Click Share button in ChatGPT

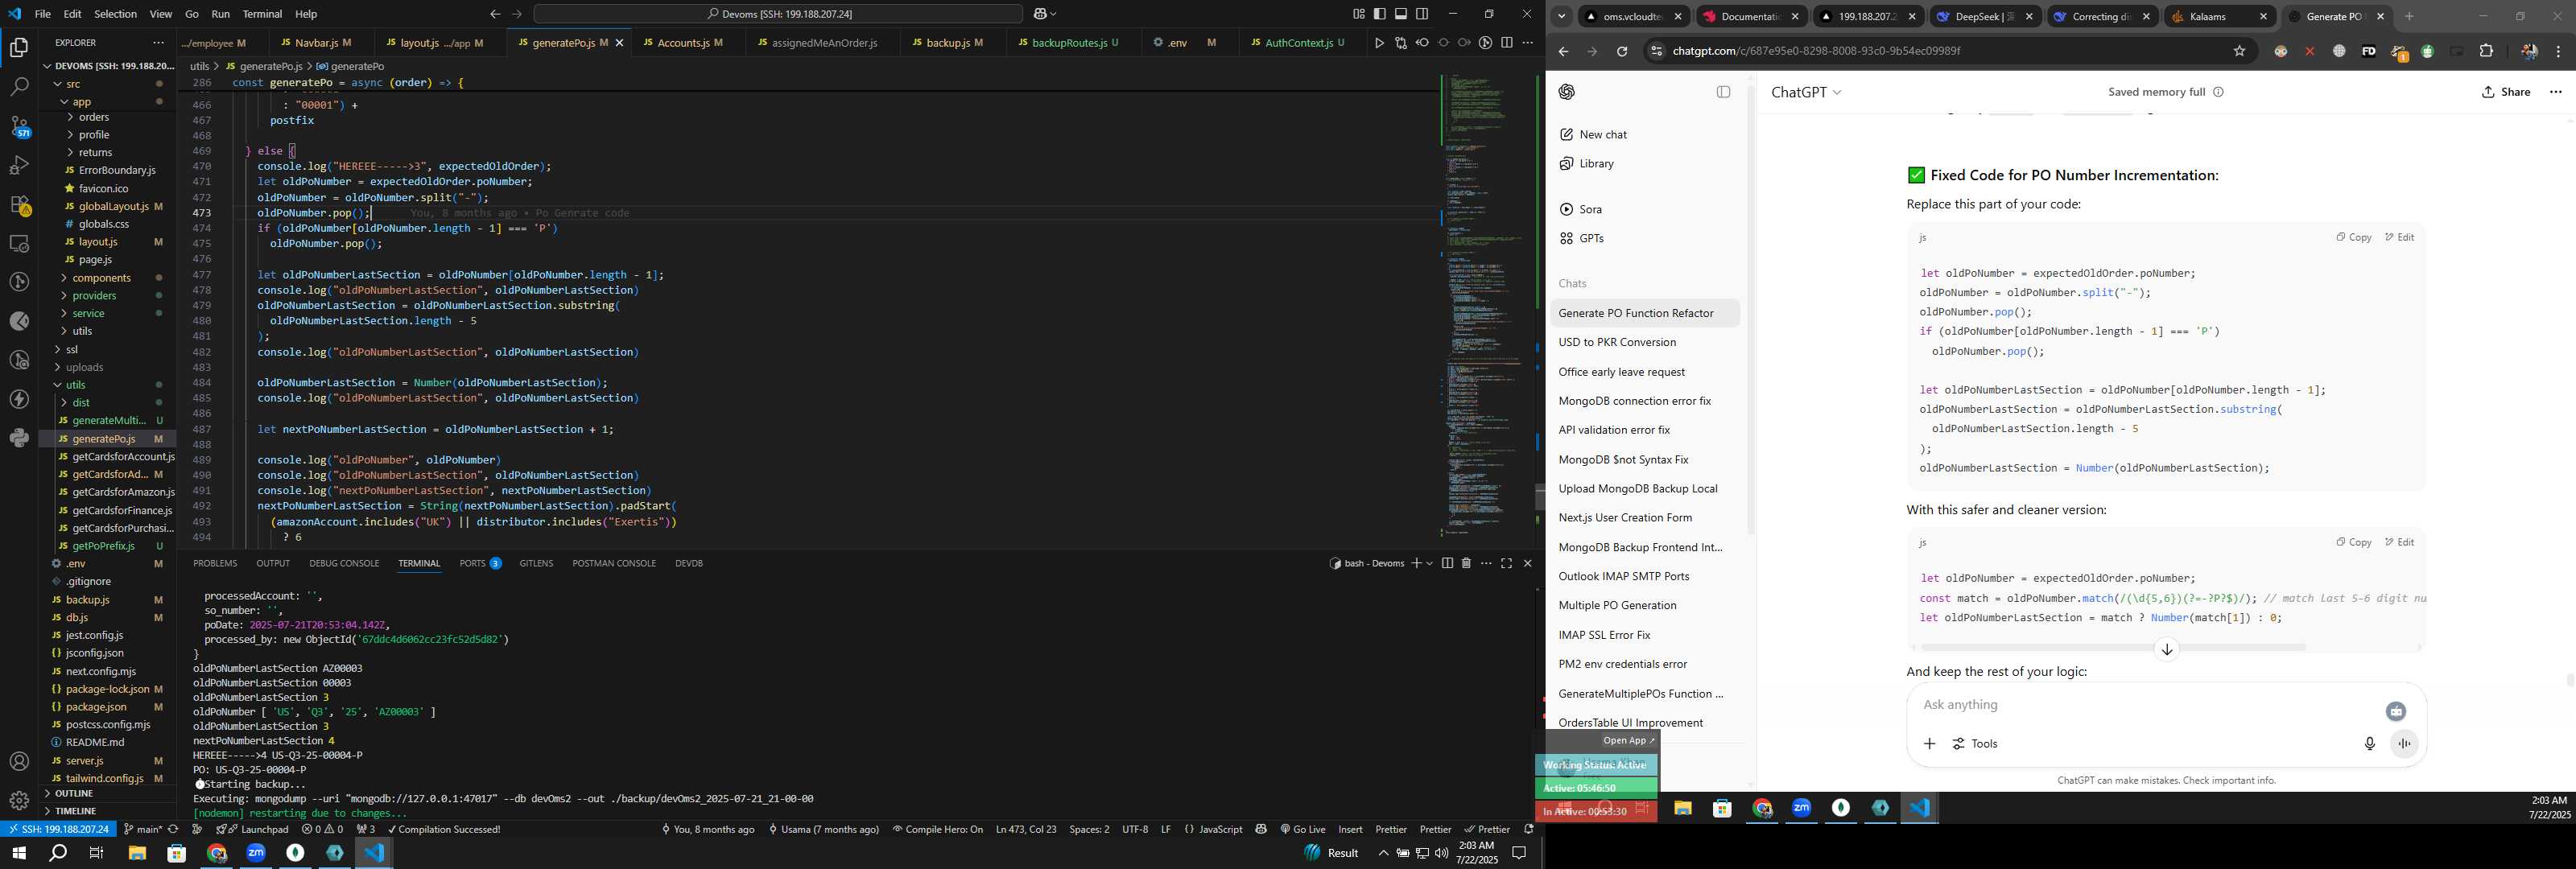click(2506, 92)
